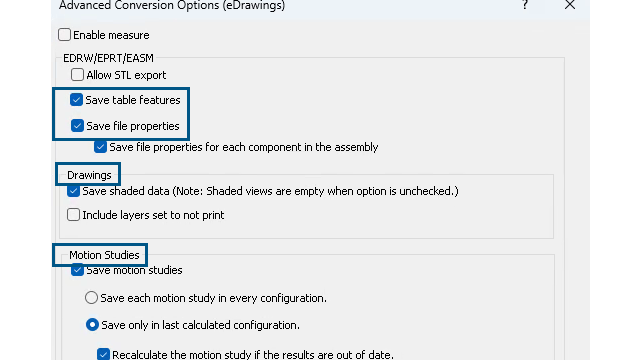Image resolution: width=640 pixels, height=360 pixels.
Task: Uncheck the Save file properties box
Action: click(x=77, y=126)
